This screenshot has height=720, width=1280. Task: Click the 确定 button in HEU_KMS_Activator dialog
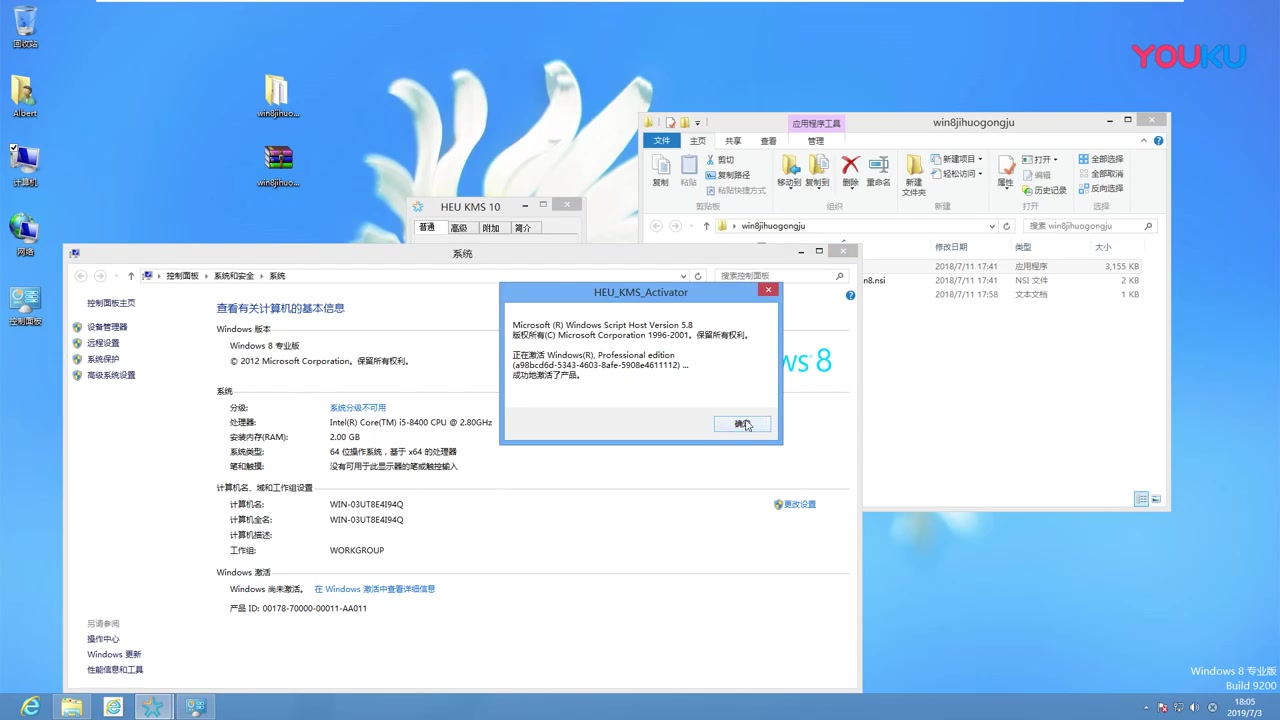pyautogui.click(x=742, y=424)
